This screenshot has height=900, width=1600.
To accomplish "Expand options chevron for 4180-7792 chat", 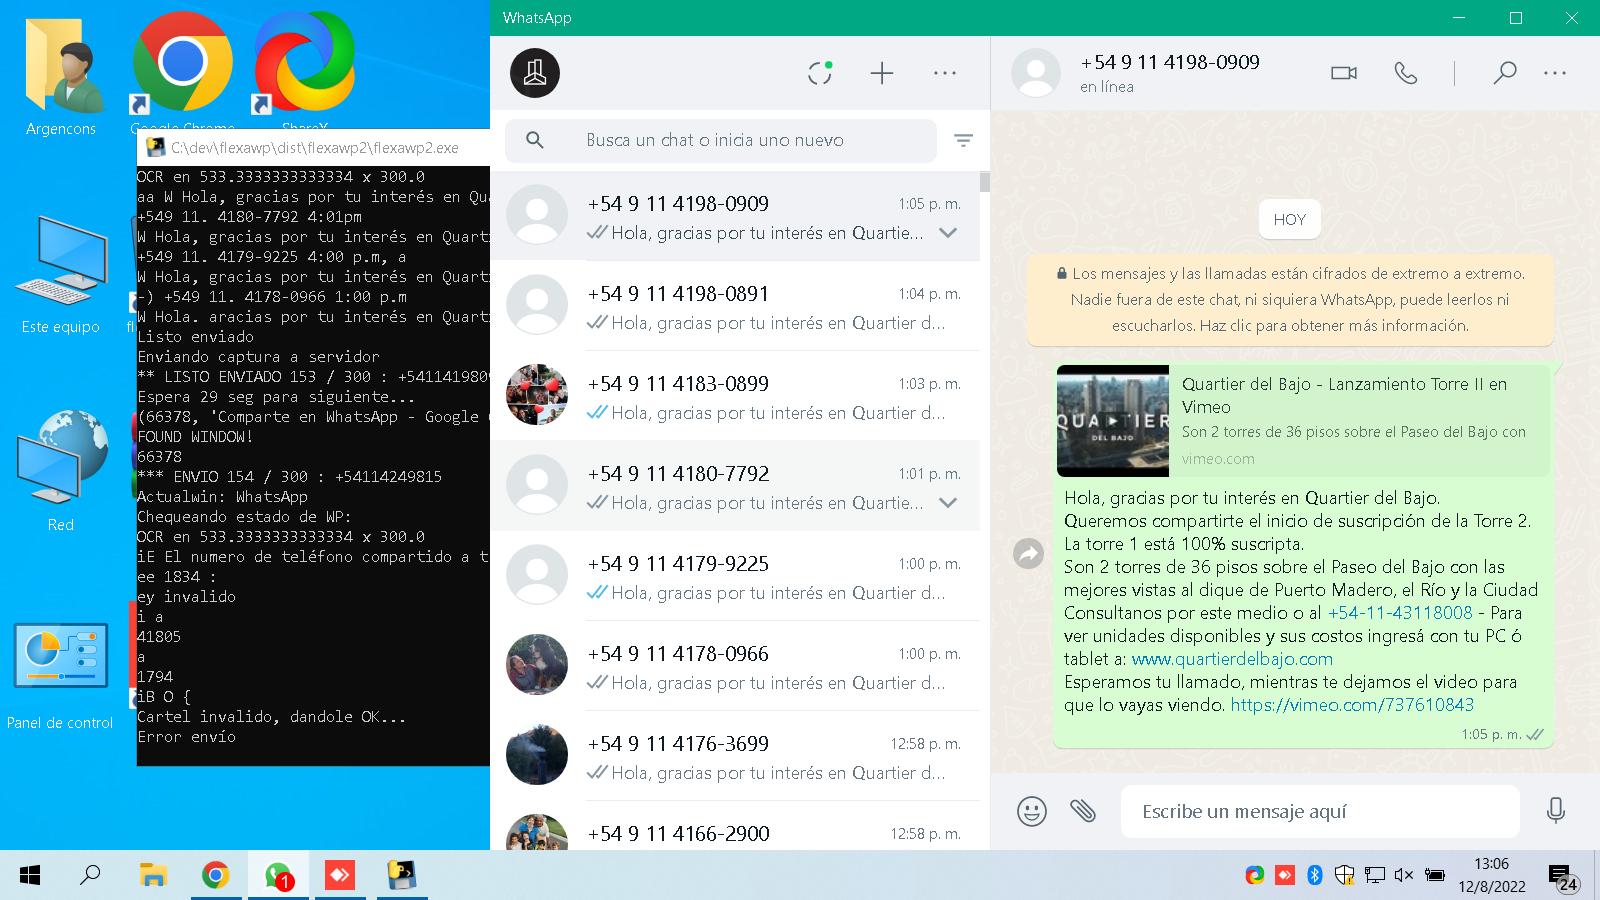I will point(948,503).
